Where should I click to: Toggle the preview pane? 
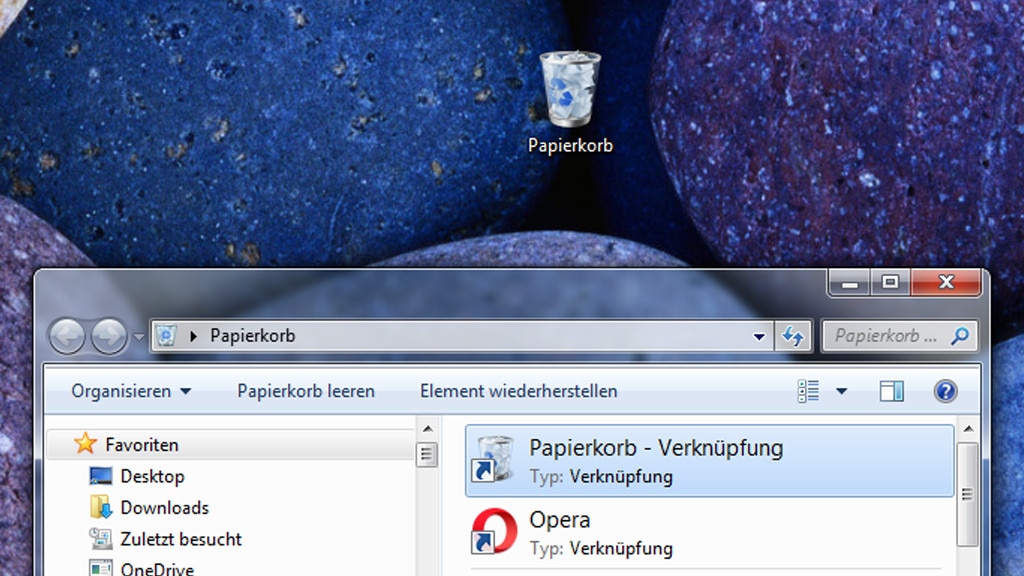[x=891, y=391]
